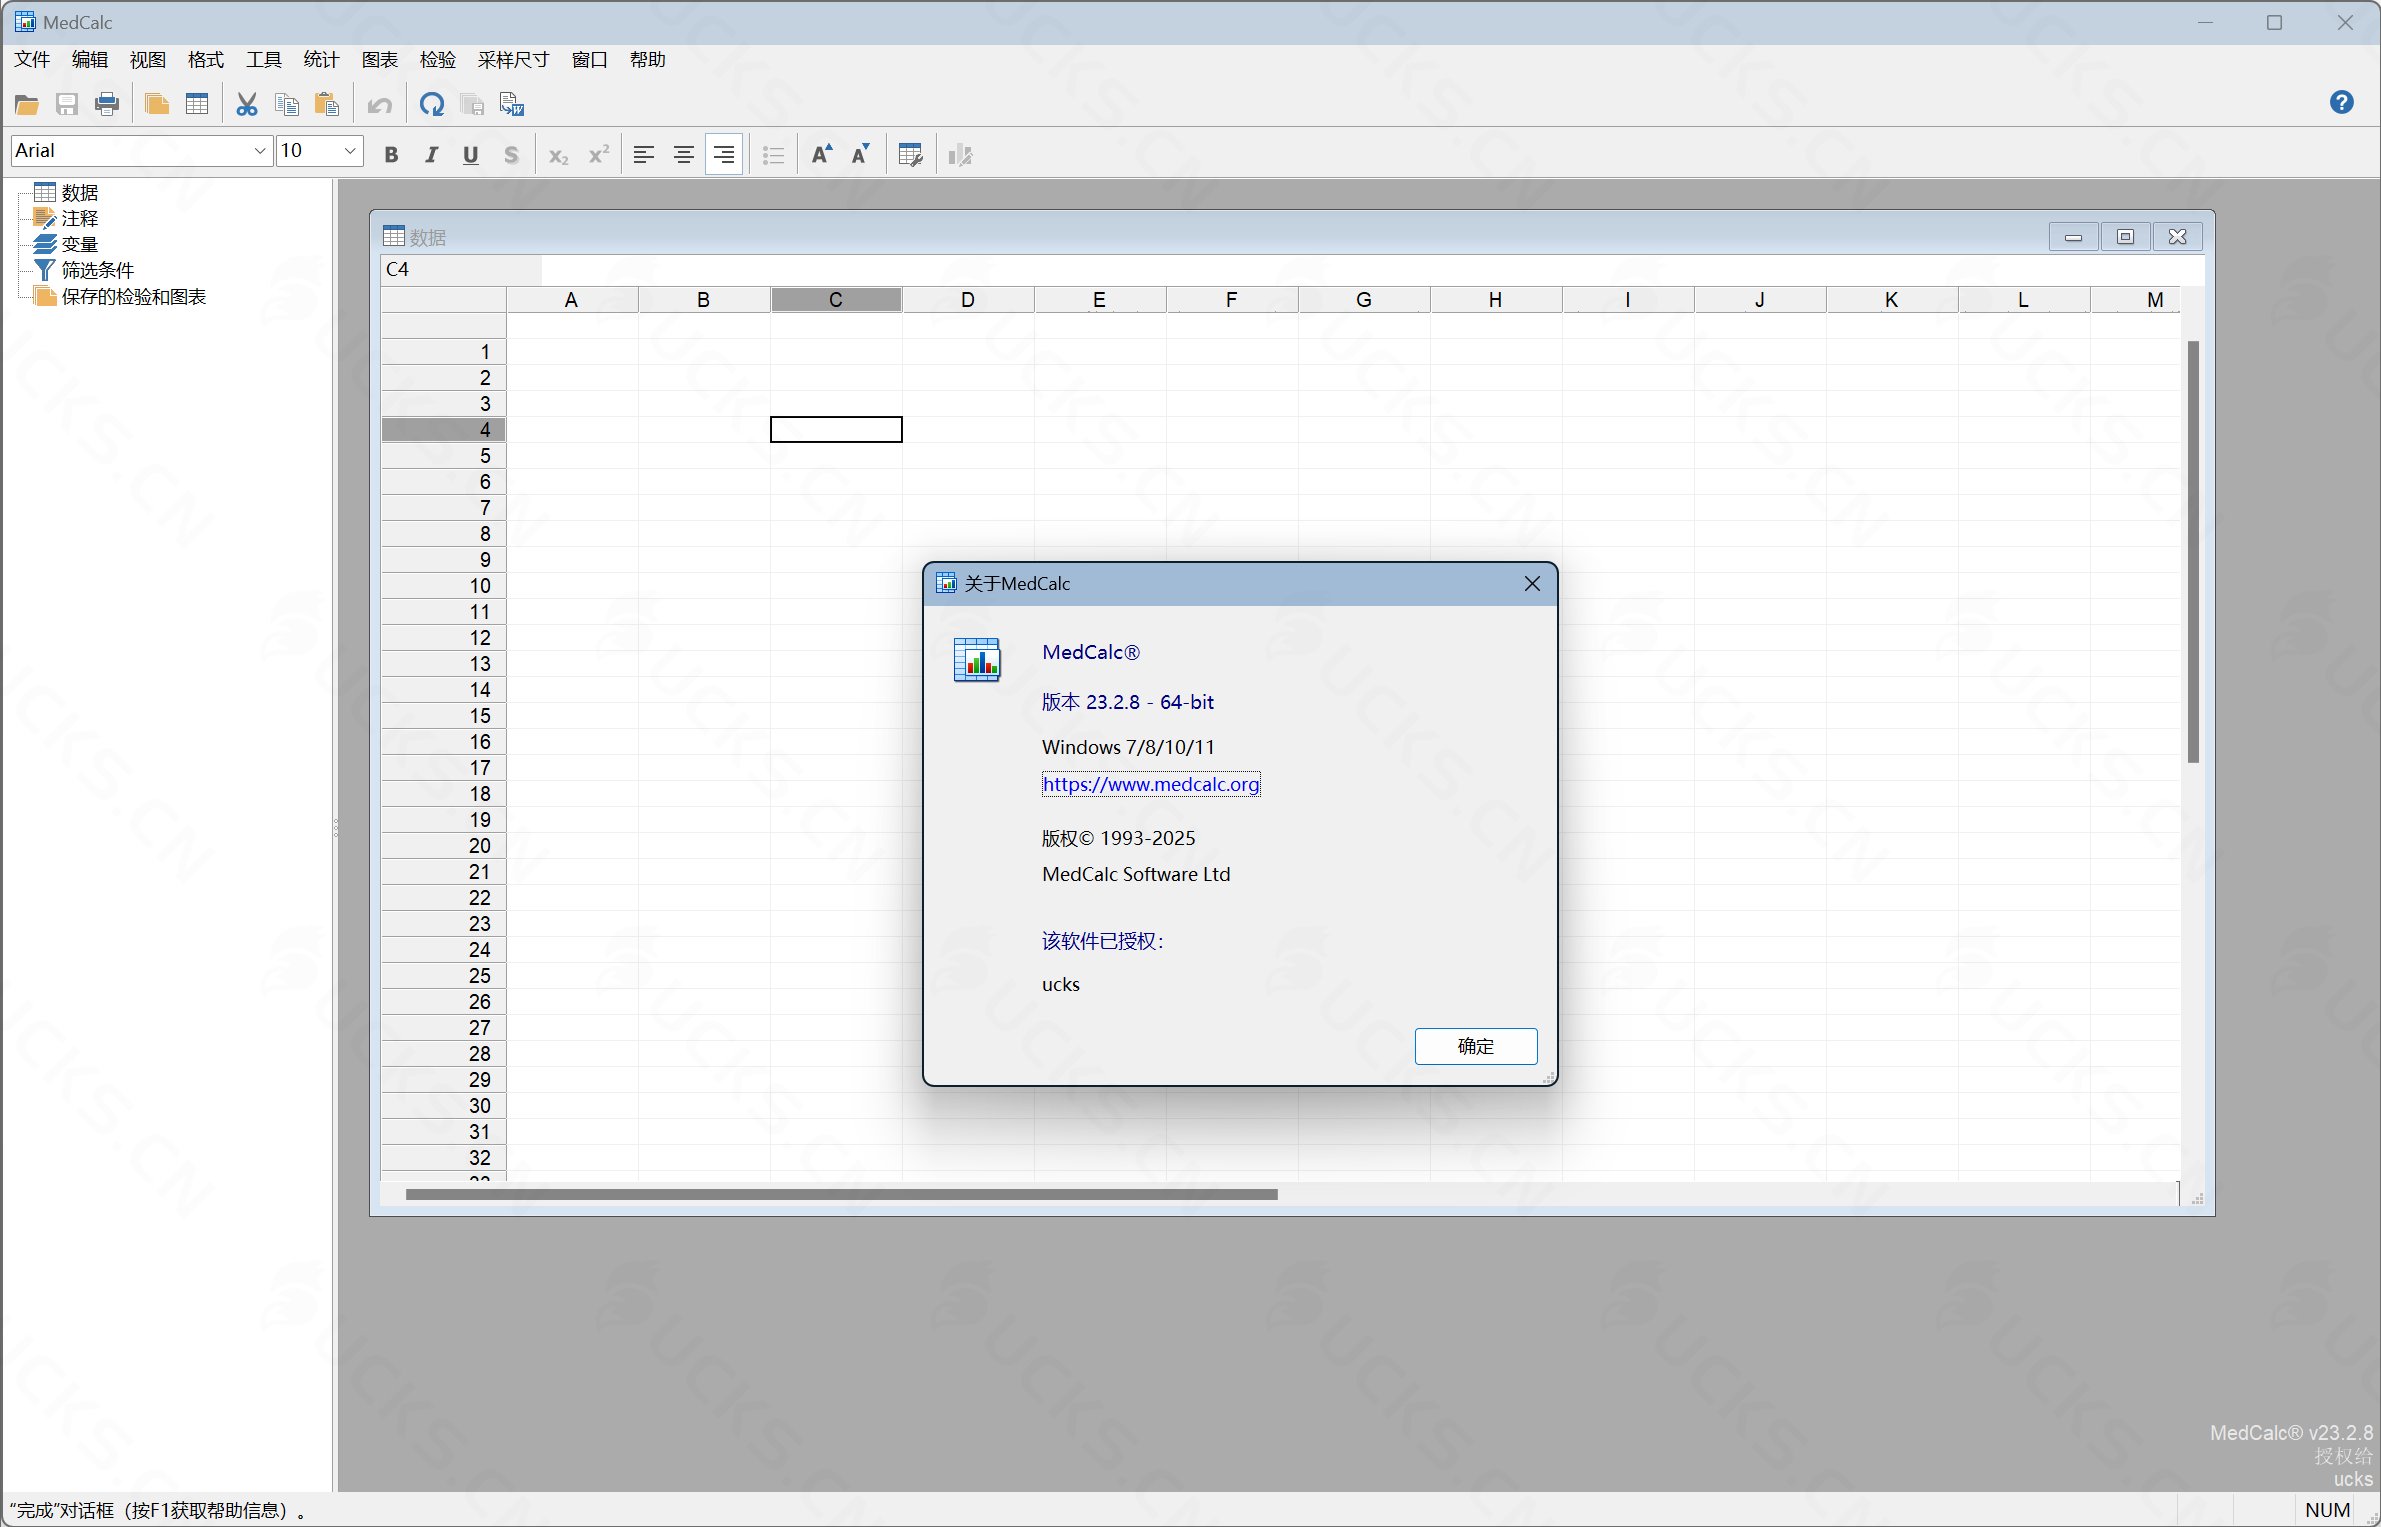
Task: Open the 帮助 menu
Action: (x=648, y=60)
